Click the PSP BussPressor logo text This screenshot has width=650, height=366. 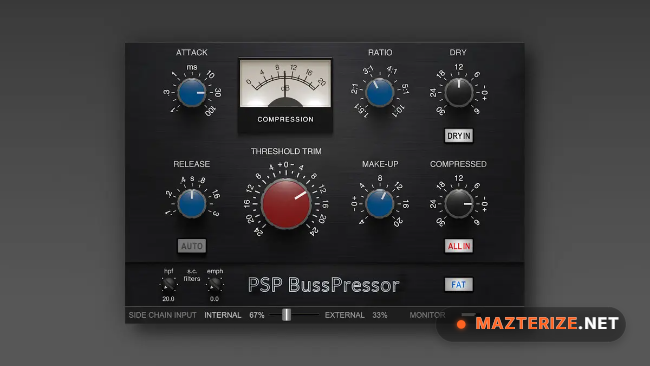click(323, 285)
